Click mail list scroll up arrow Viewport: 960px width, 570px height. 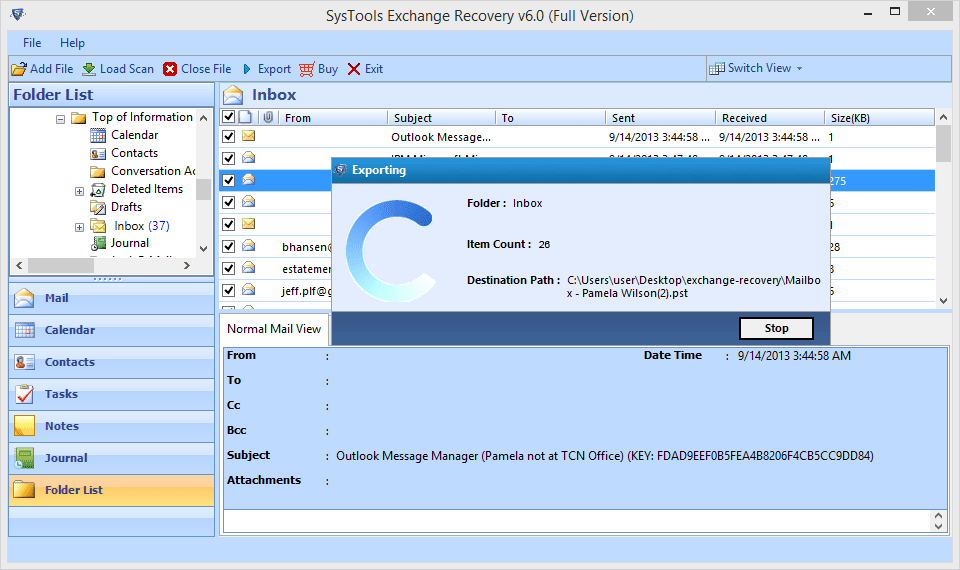[x=943, y=117]
